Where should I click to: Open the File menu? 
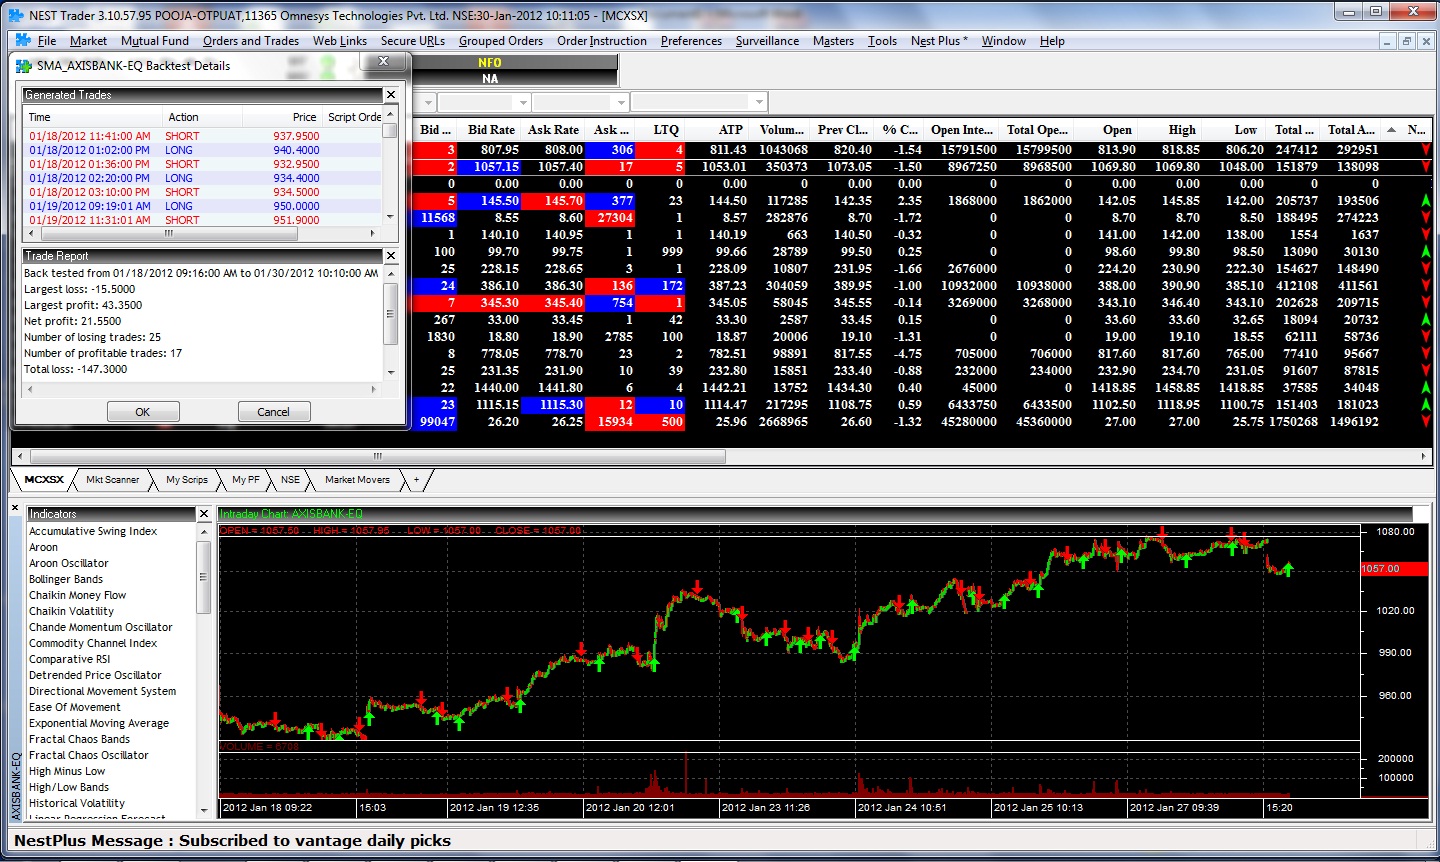pos(47,41)
